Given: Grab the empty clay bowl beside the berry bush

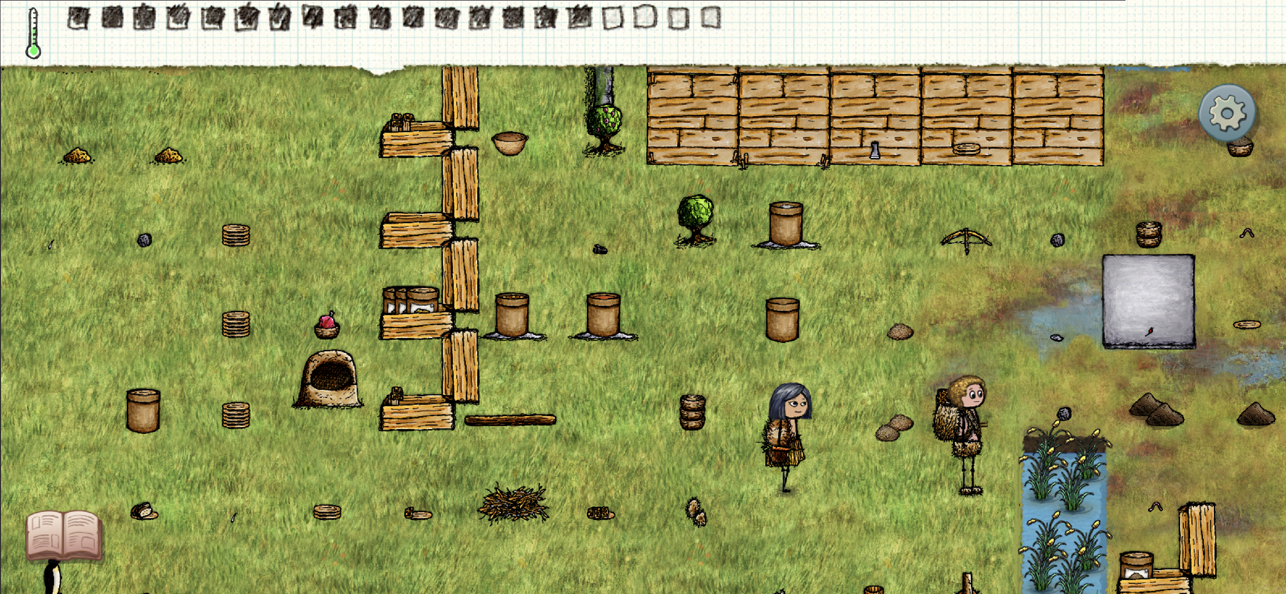Looking at the screenshot, I should point(510,143).
